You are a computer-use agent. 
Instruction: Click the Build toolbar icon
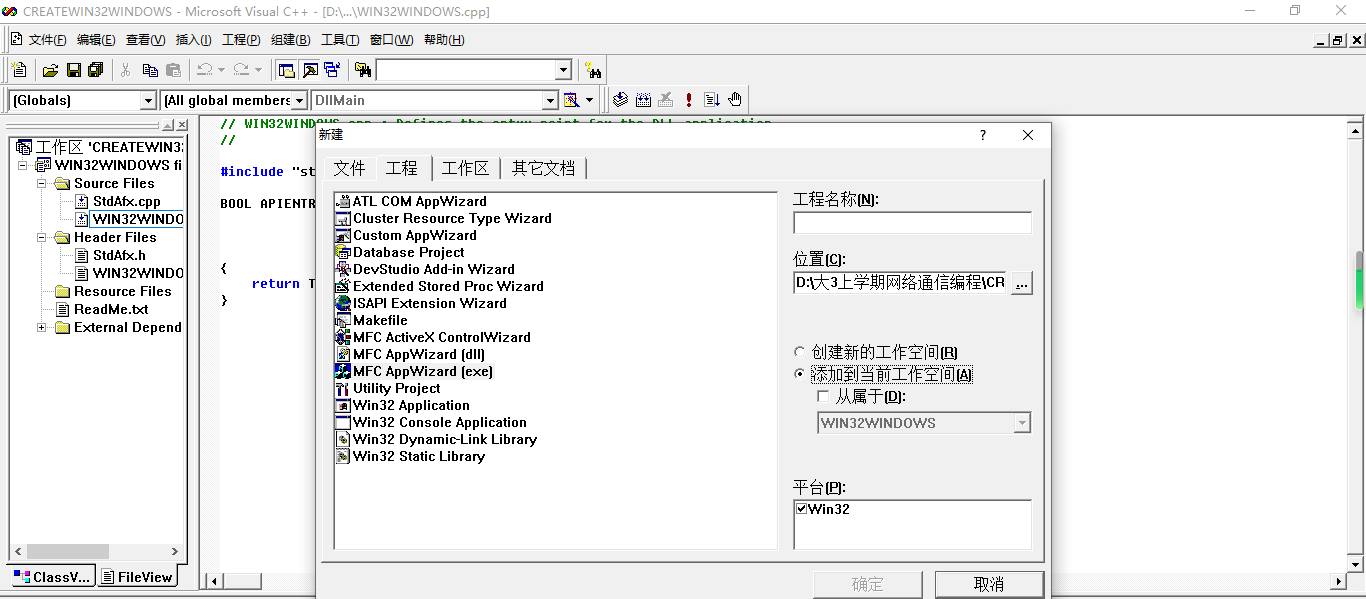[643, 100]
